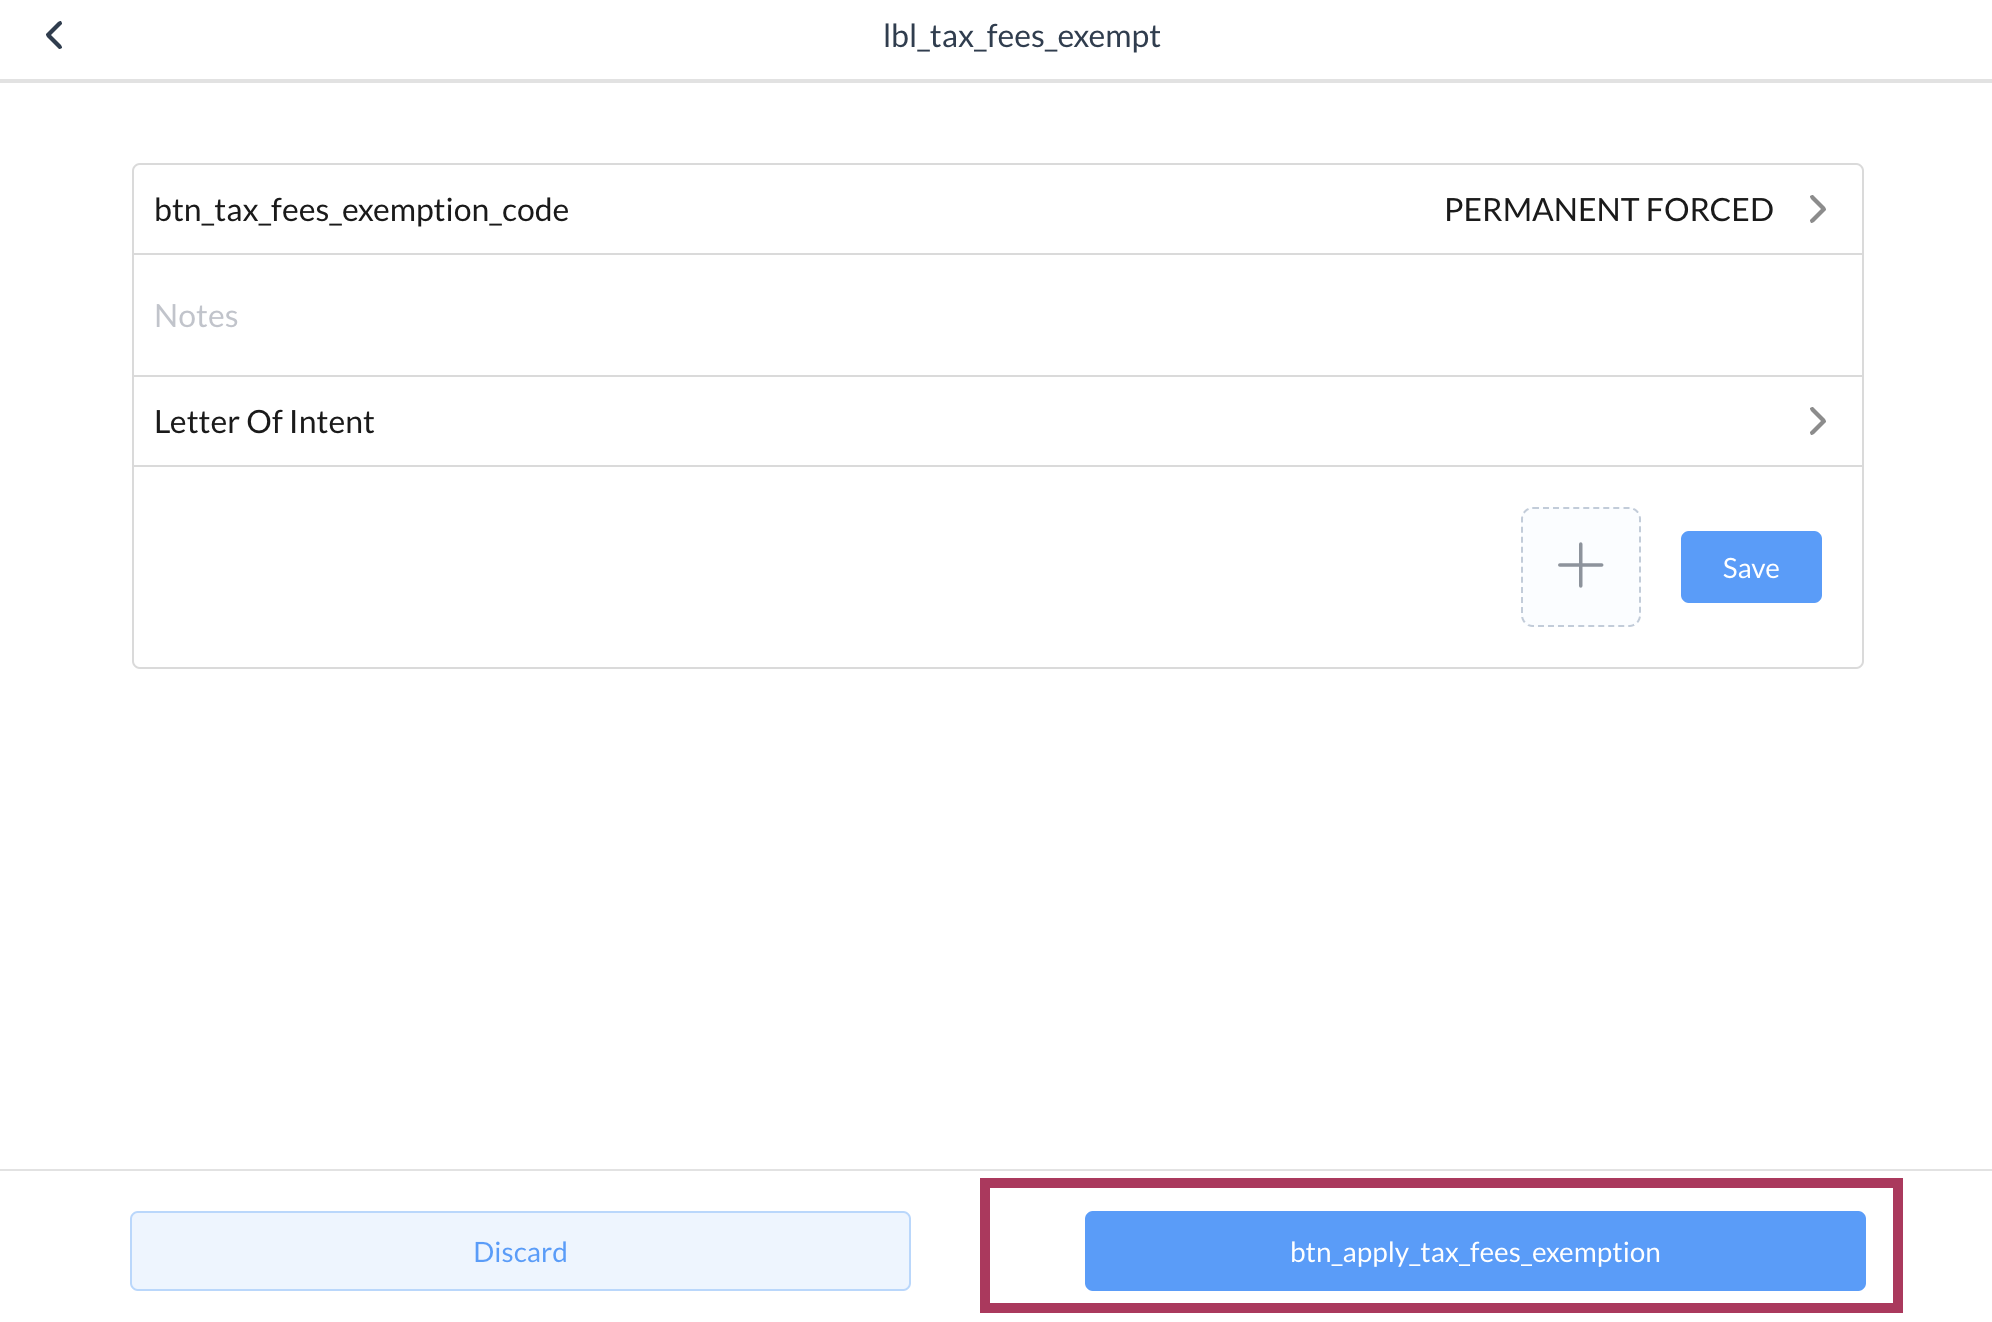The image size is (1992, 1322).
Task: Select the PERMANENT FORCED value
Action: pyautogui.click(x=1608, y=210)
